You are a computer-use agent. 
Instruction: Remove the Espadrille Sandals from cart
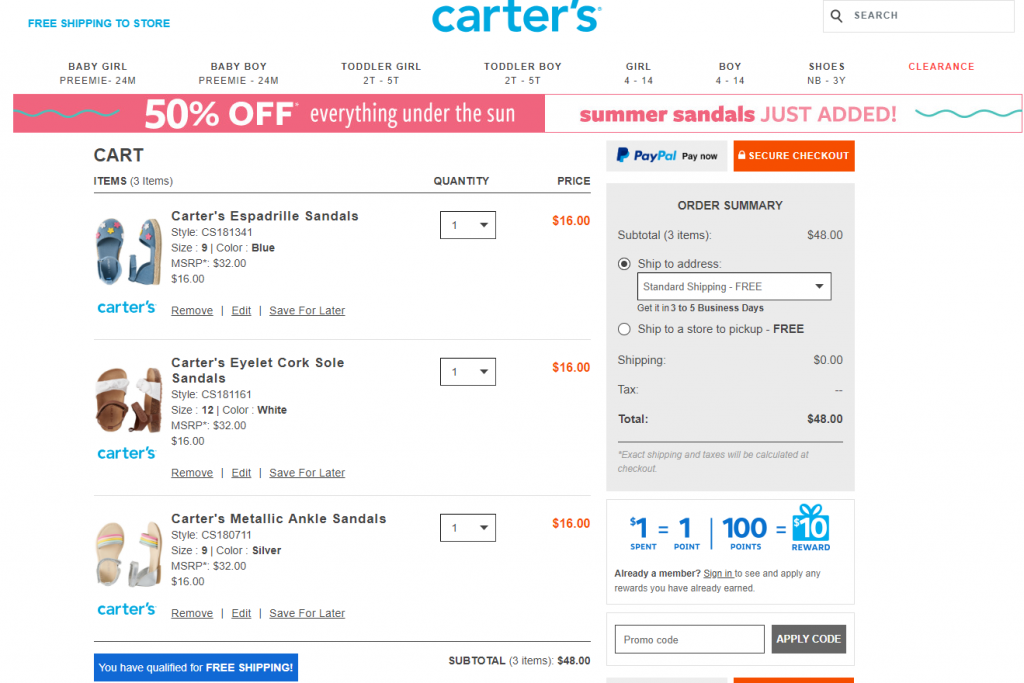pos(192,311)
